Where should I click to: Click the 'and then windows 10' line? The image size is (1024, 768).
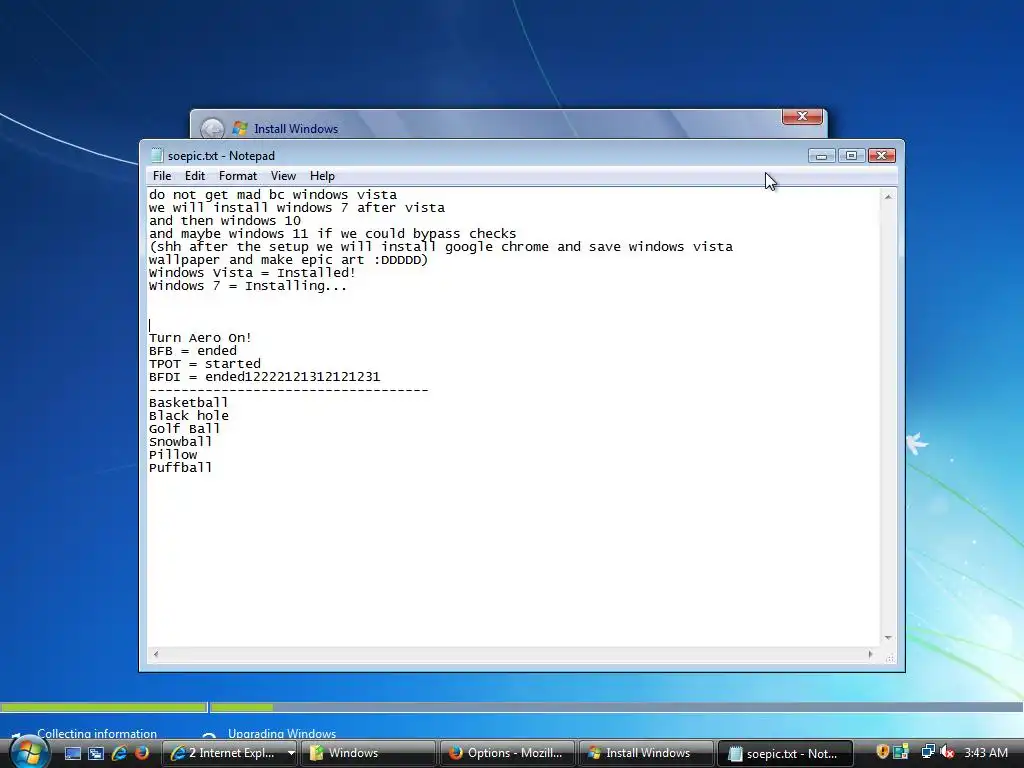click(225, 221)
